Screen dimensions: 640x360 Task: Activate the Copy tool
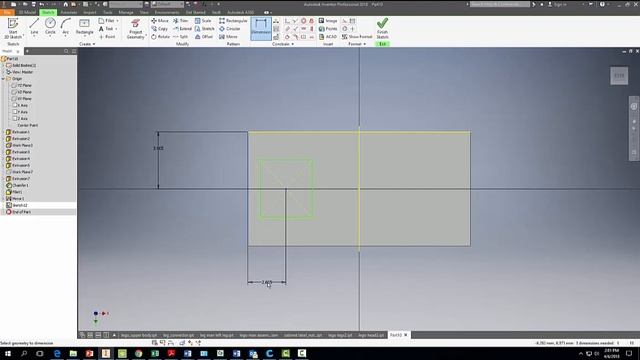coord(159,29)
